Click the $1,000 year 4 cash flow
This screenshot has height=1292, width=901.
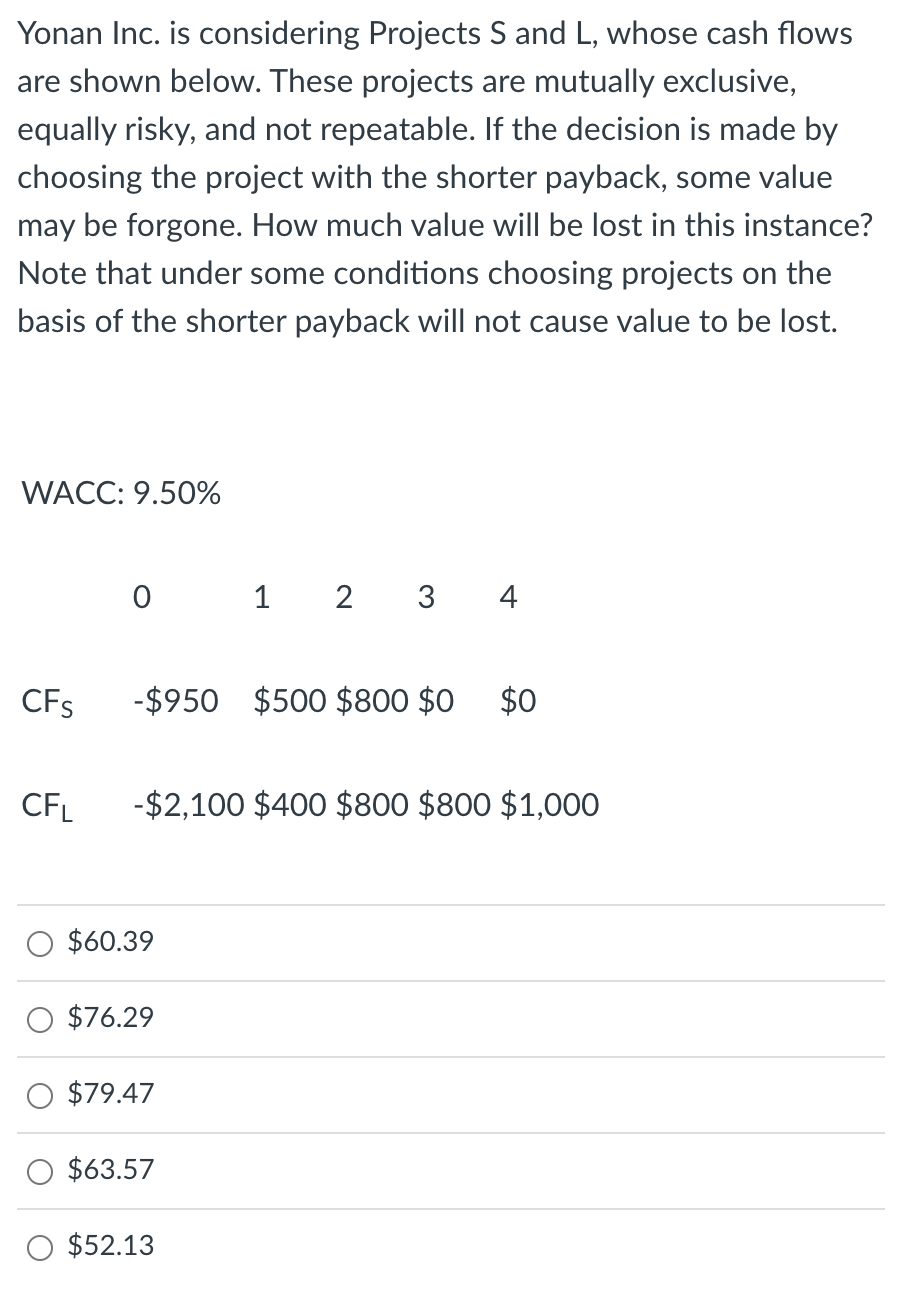549,804
